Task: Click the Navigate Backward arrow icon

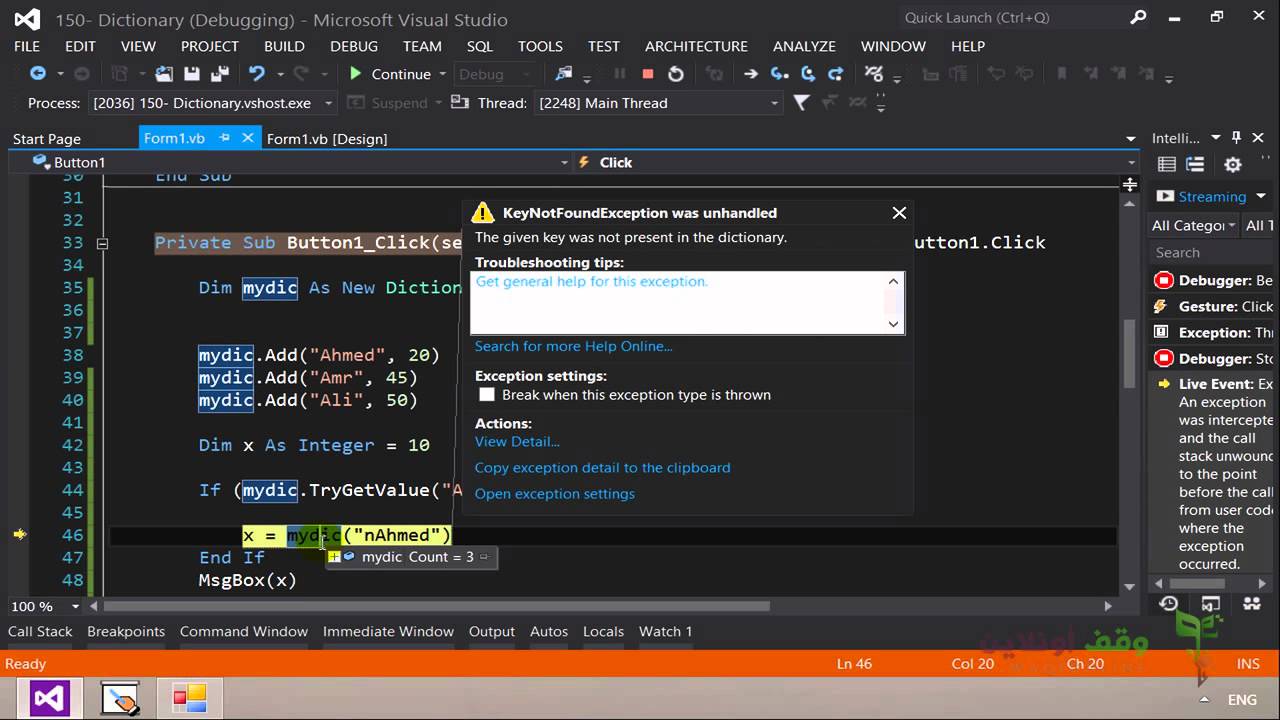Action: tap(38, 73)
